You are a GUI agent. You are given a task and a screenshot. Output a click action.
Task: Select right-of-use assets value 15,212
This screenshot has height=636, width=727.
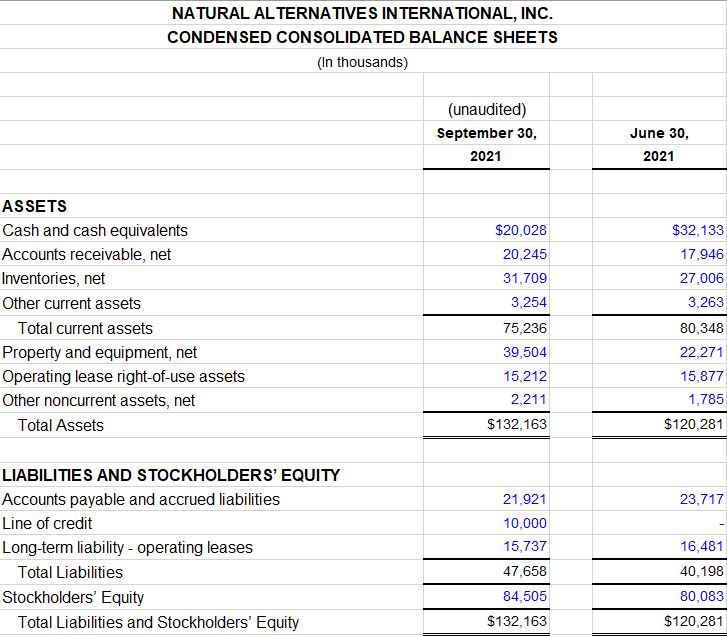click(525, 376)
